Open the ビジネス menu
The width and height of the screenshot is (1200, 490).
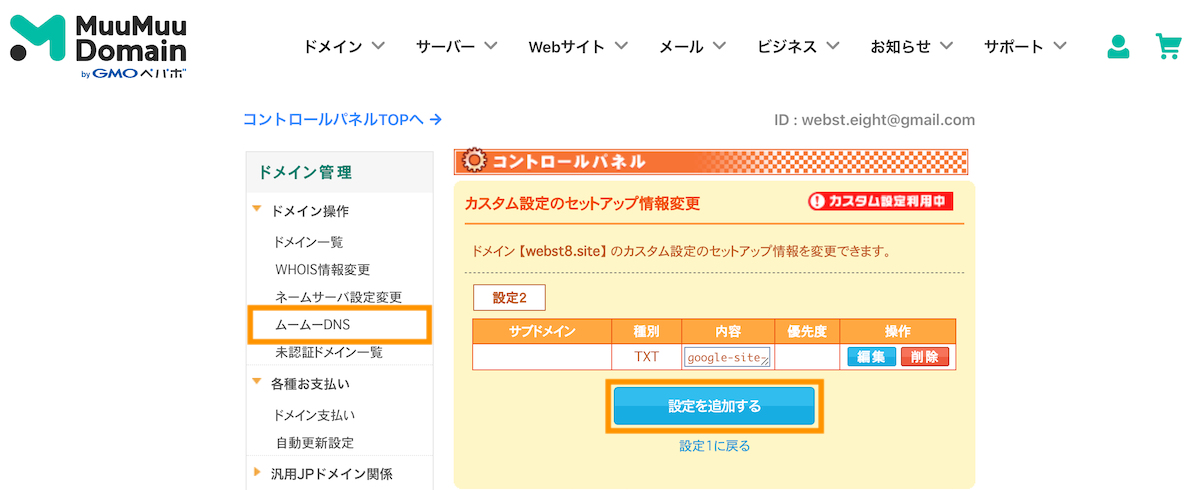[798, 46]
